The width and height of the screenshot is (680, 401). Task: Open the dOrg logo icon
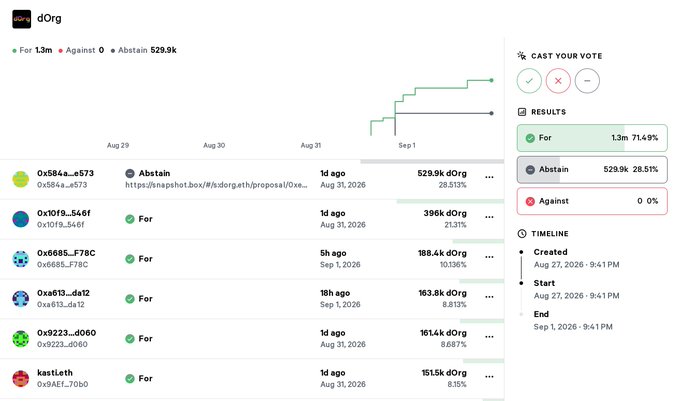click(x=22, y=19)
